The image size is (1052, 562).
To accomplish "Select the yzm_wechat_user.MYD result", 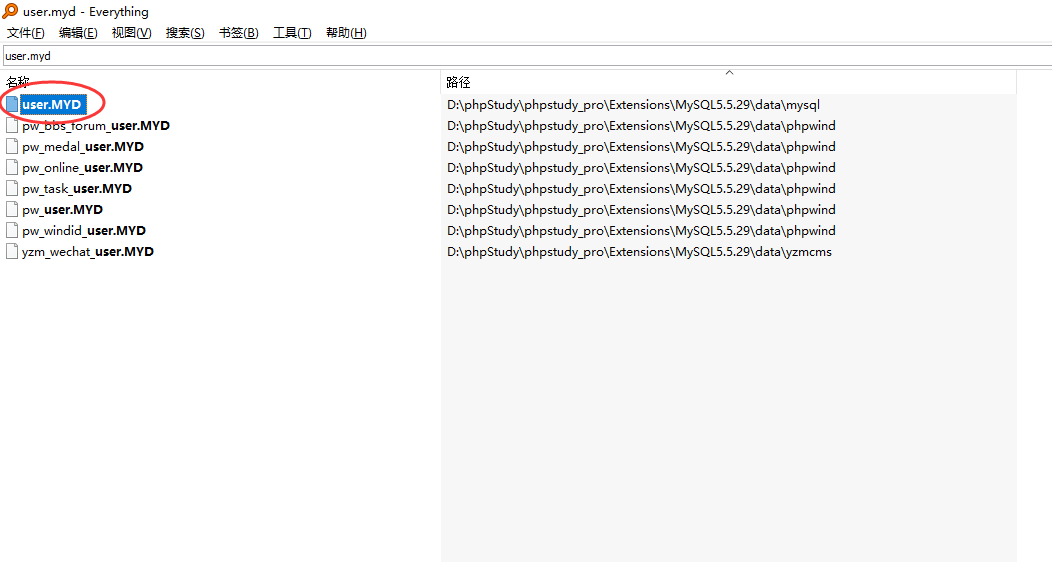I will [x=88, y=251].
